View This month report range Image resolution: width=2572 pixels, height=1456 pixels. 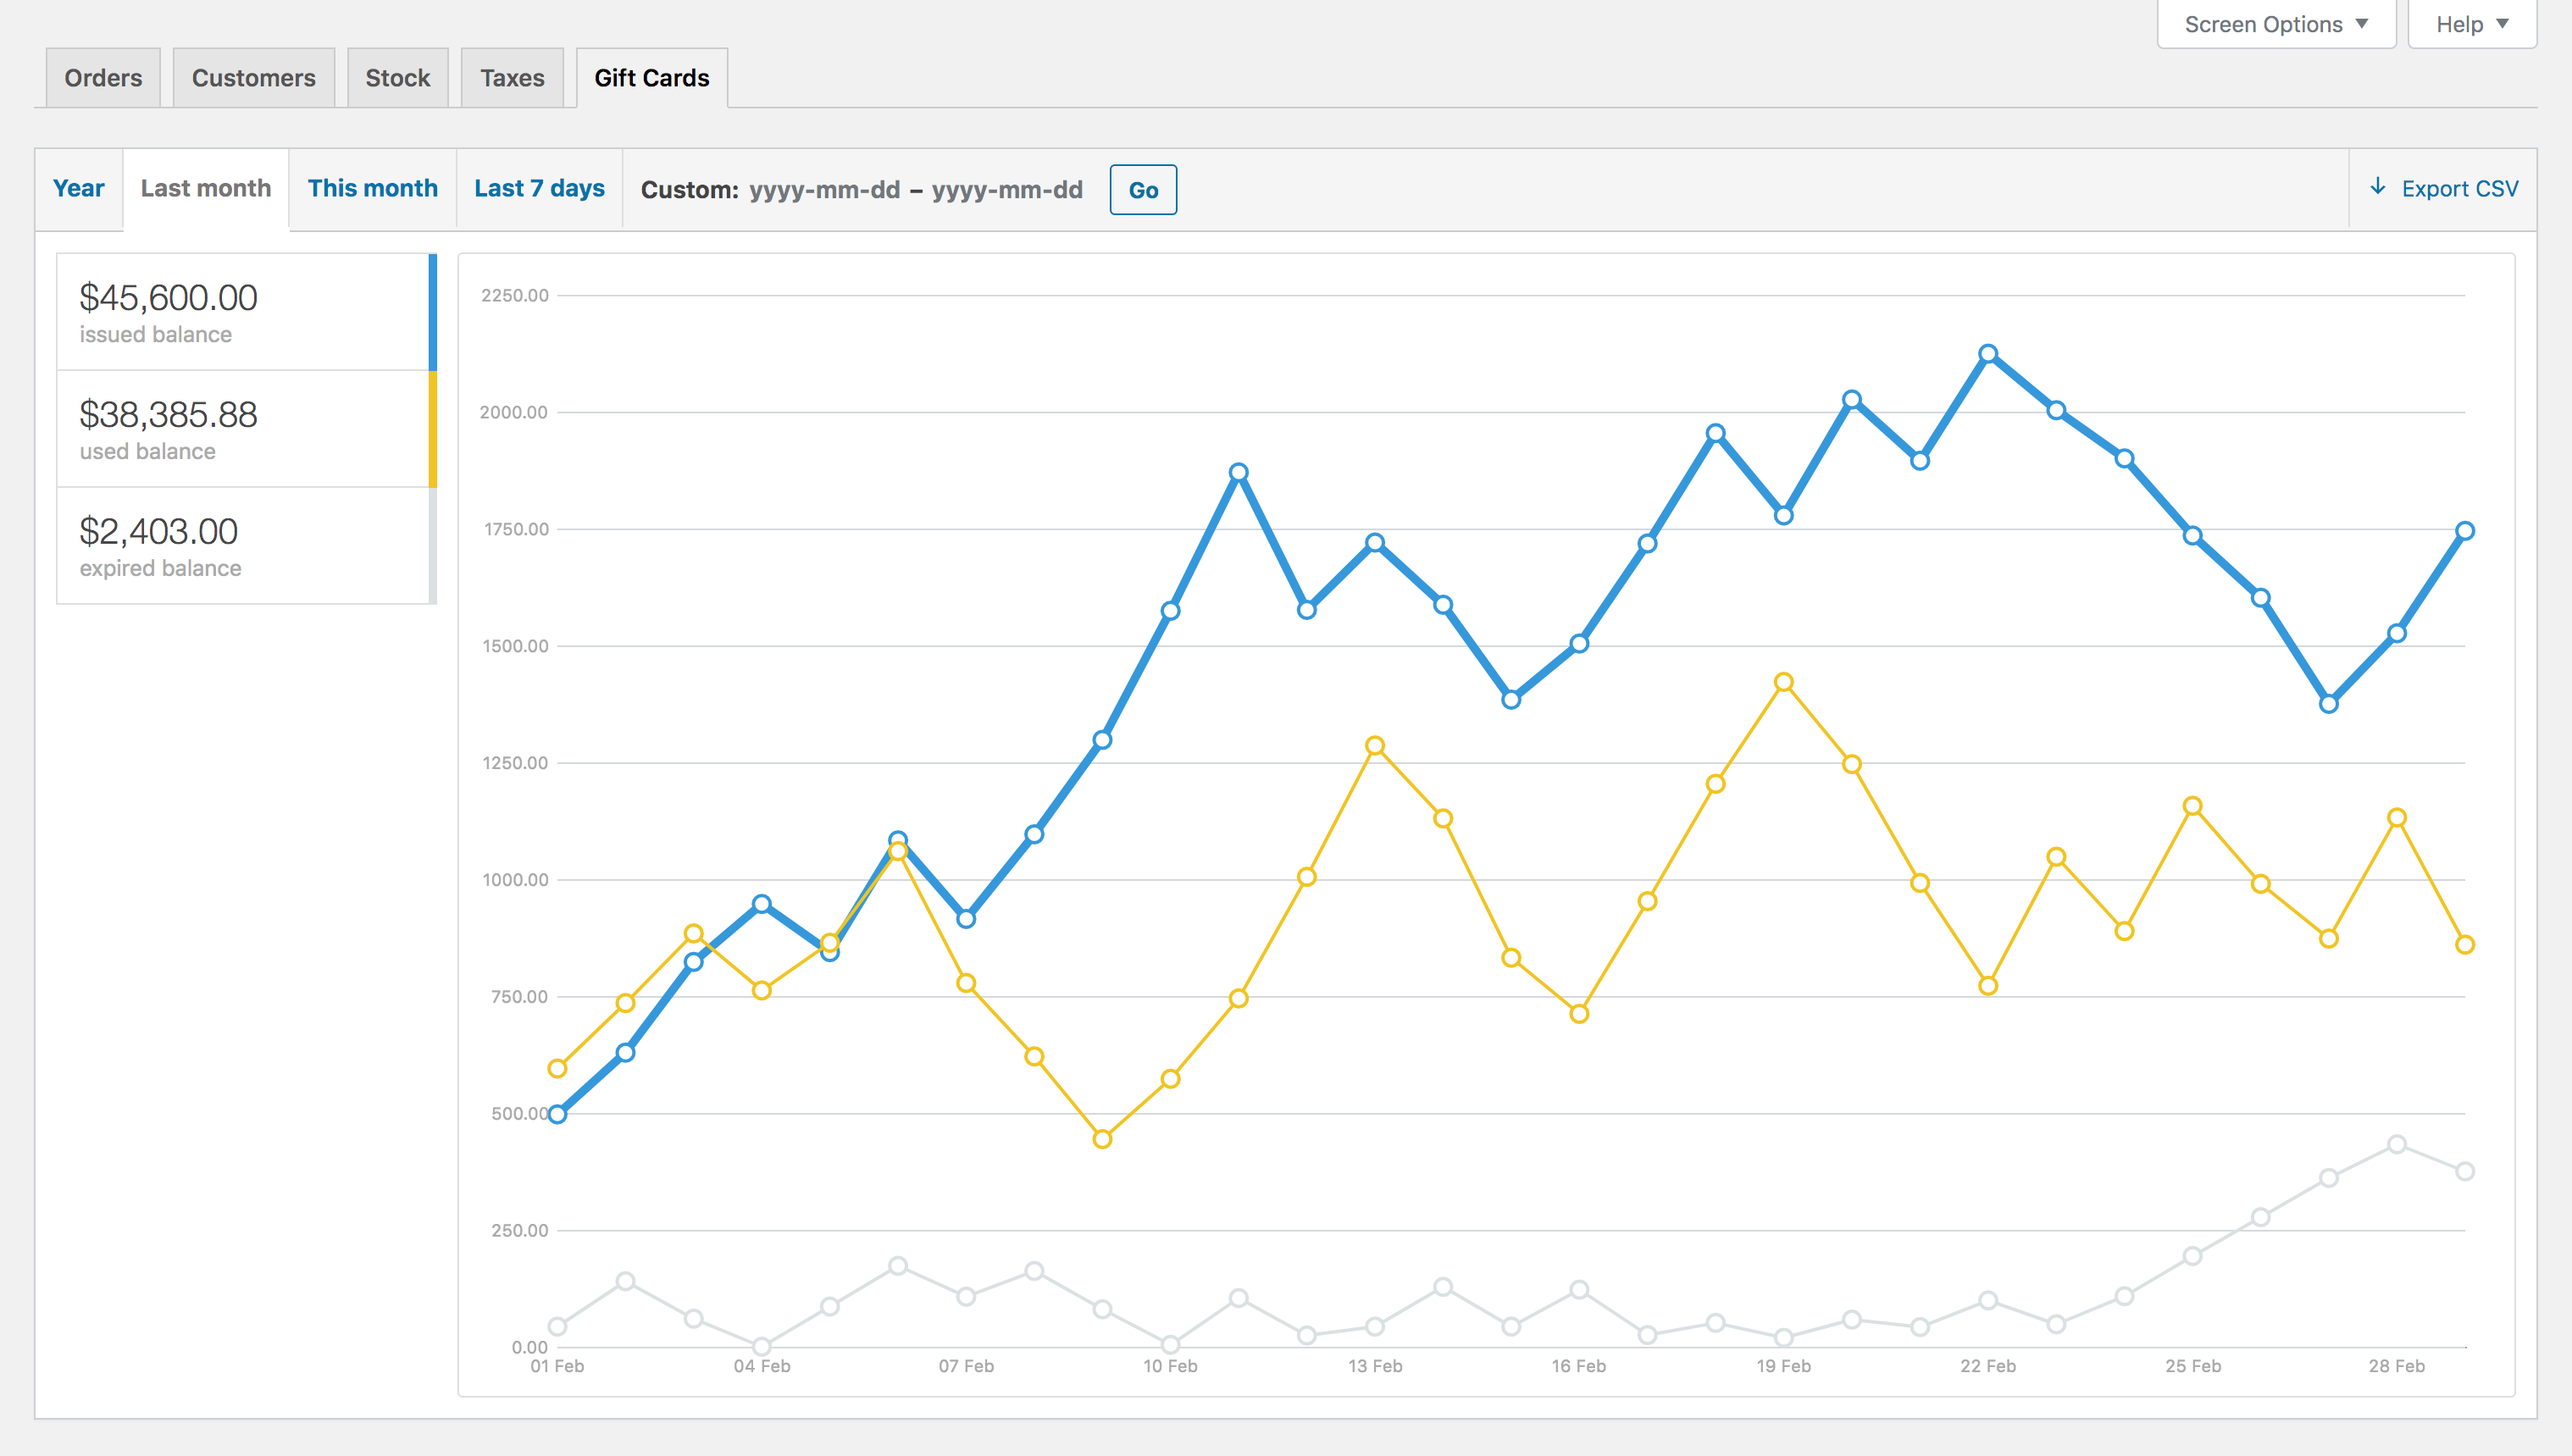372,189
